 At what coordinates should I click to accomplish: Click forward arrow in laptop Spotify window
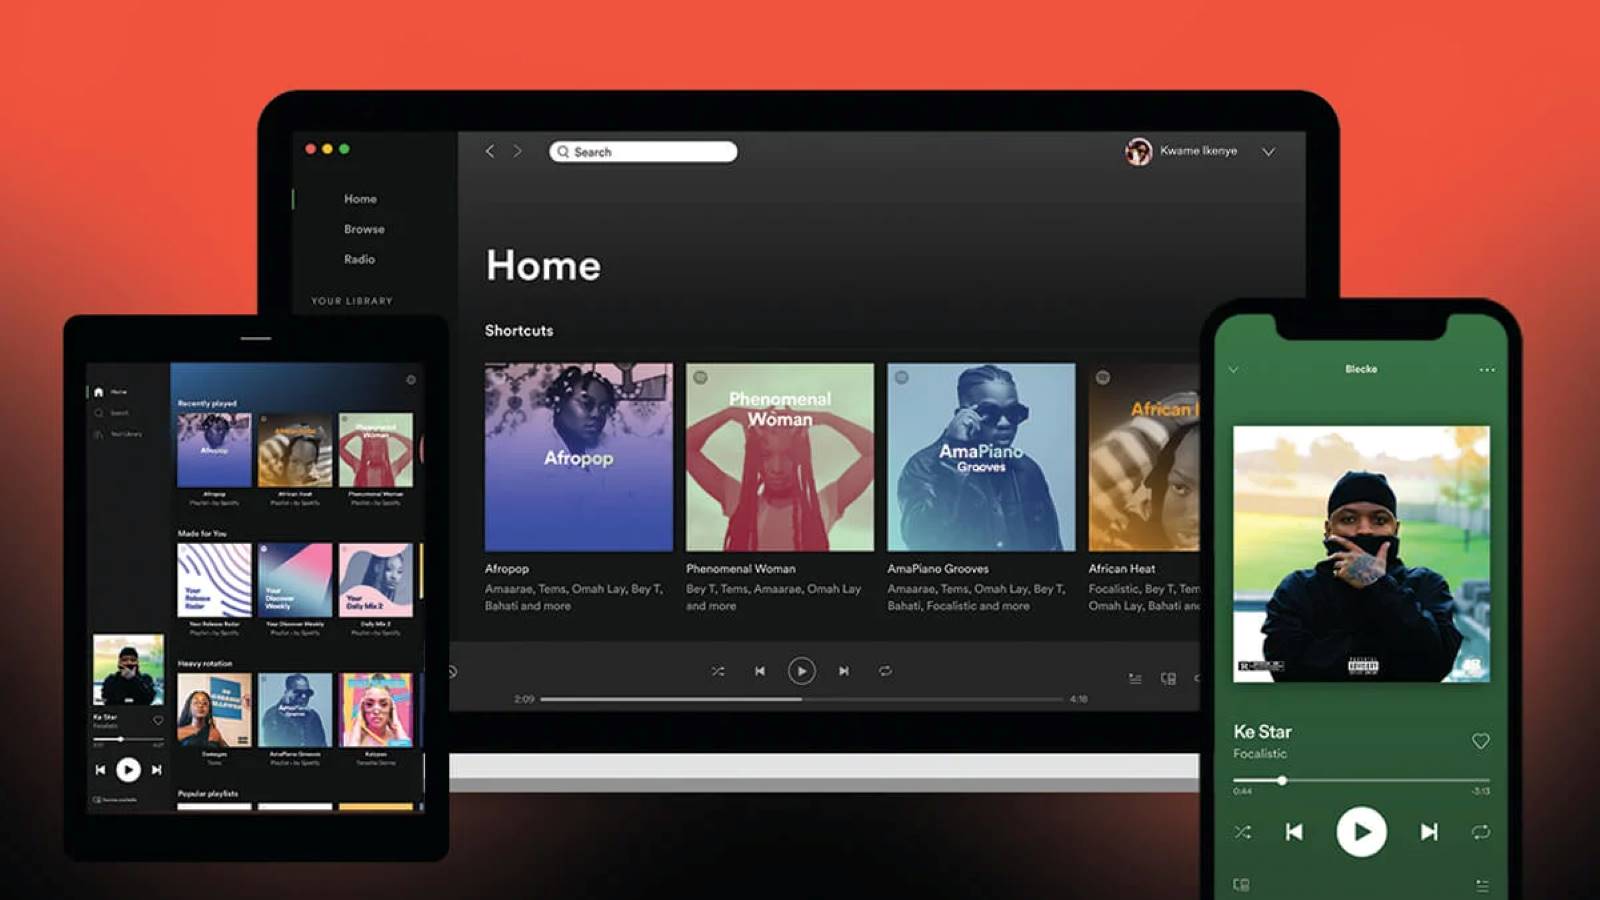517,151
